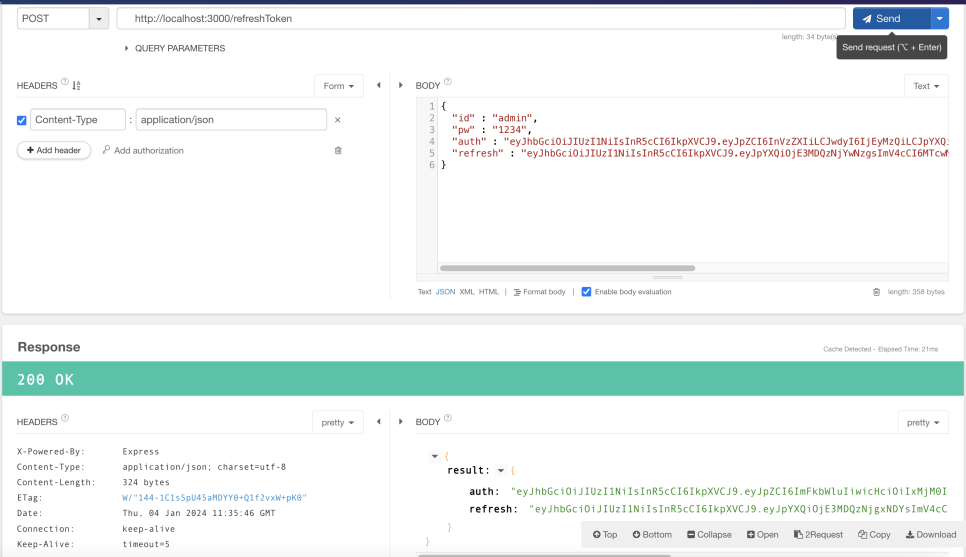The width and height of the screenshot is (966, 557).
Task: Click Format body
Action: pyautogui.click(x=540, y=292)
